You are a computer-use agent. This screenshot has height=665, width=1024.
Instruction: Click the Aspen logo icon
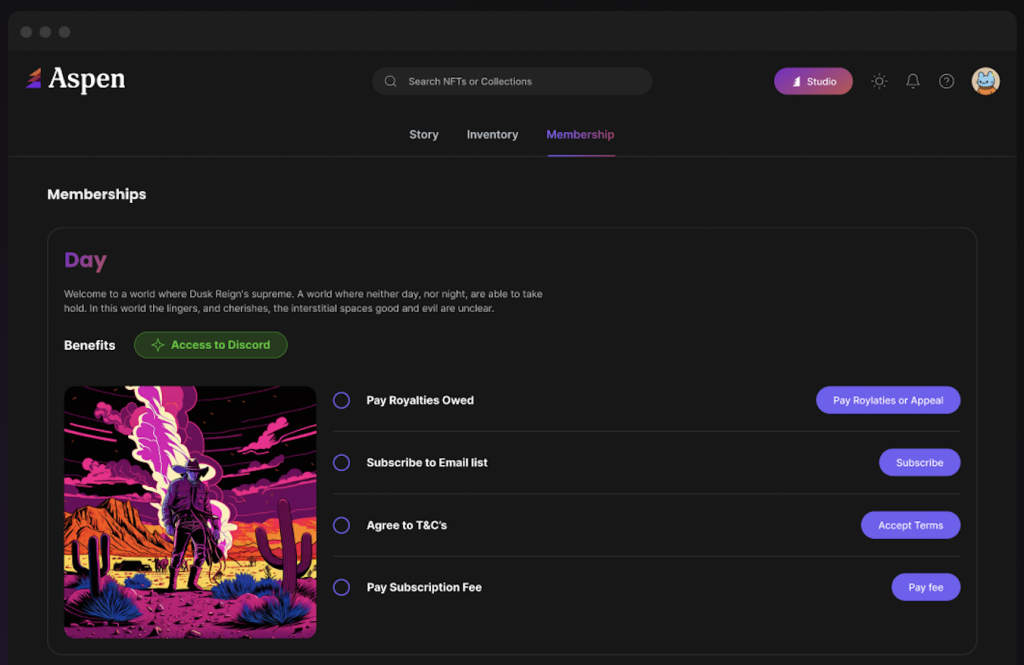pyautogui.click(x=35, y=80)
